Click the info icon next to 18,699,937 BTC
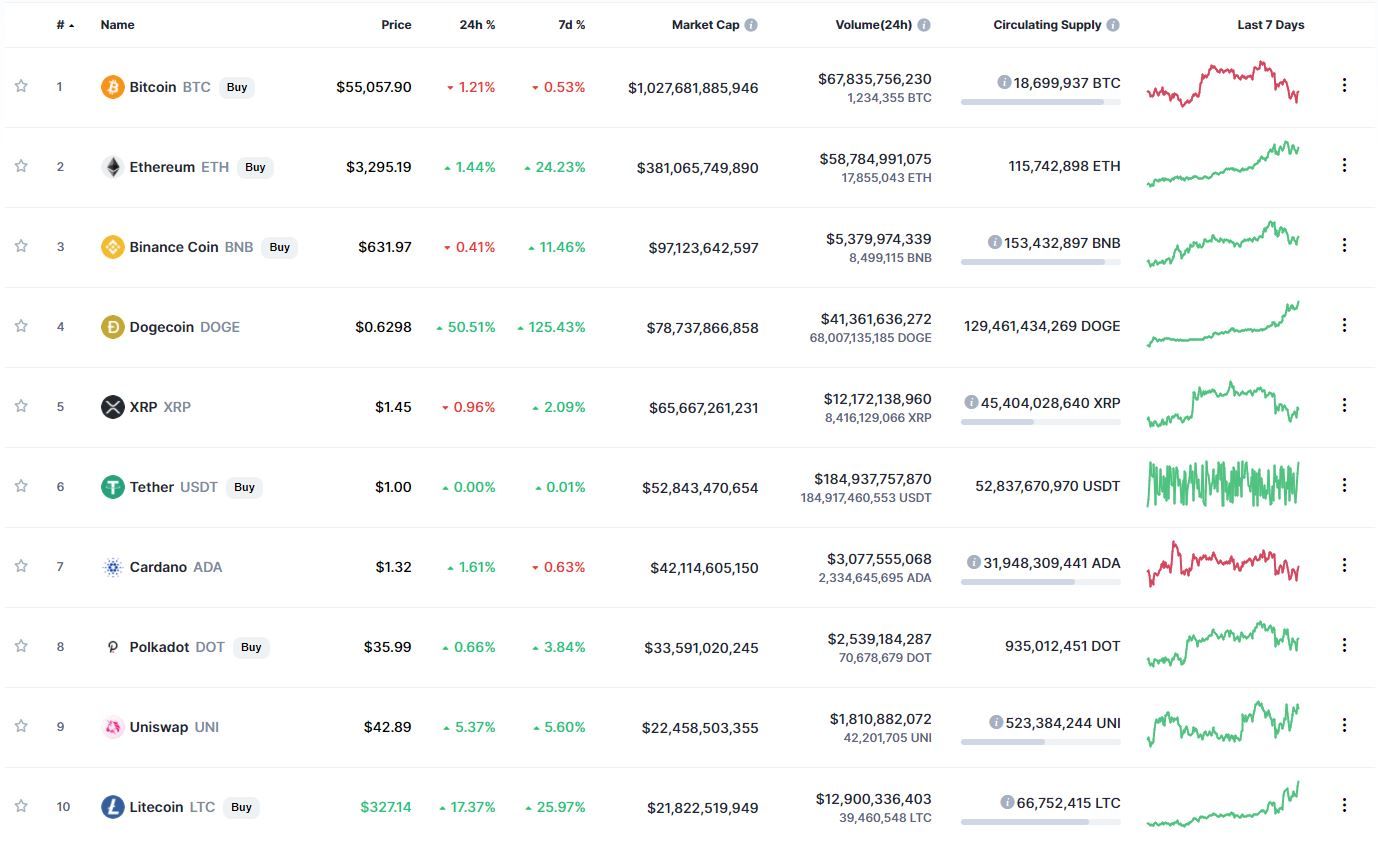Screen dimensions: 1378x845 (1004, 82)
